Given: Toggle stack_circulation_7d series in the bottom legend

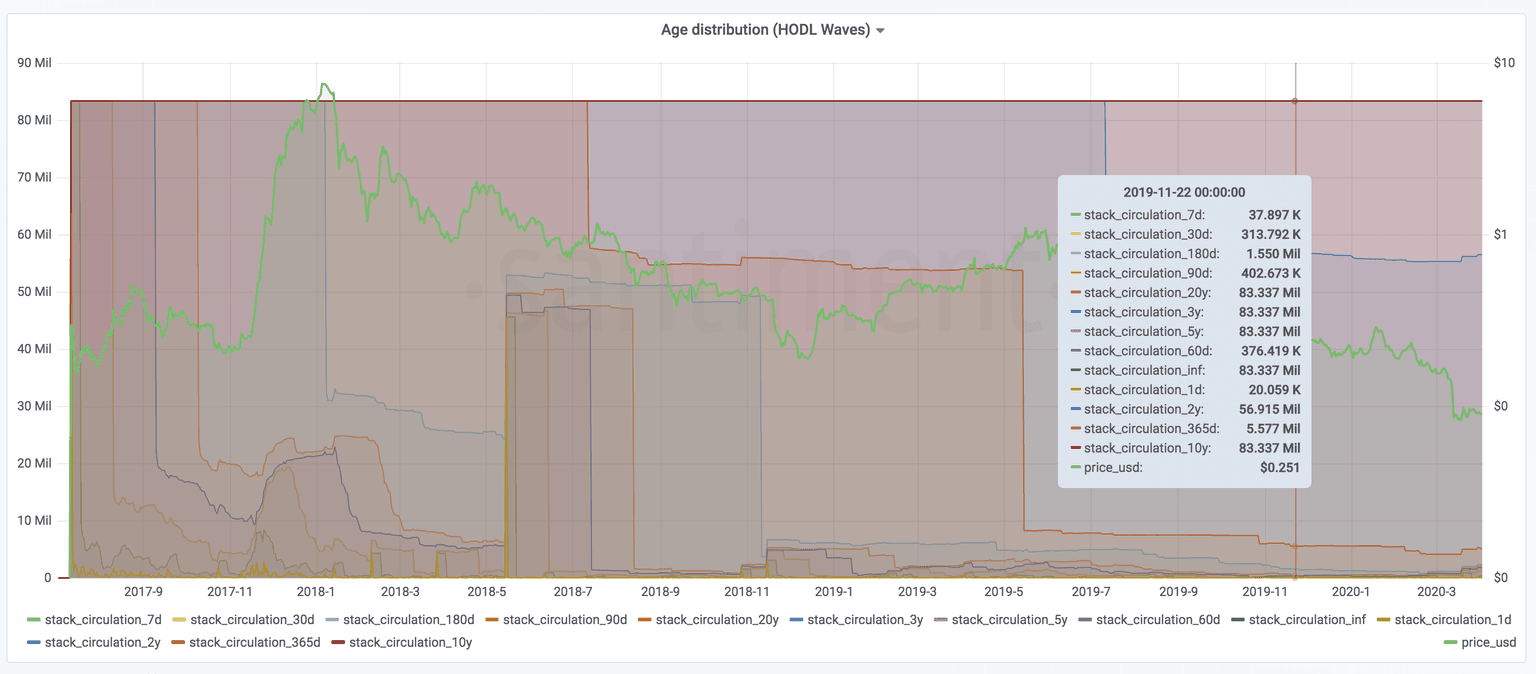Looking at the screenshot, I should point(103,620).
